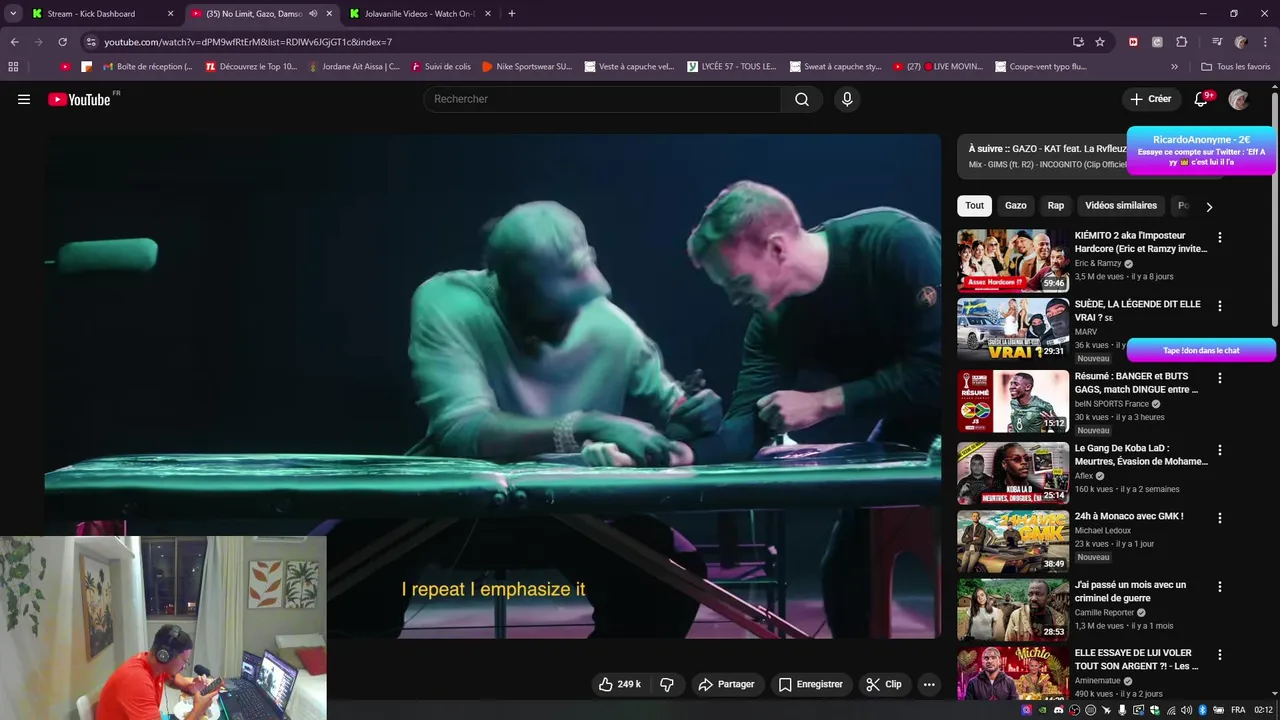Open Discord from the system tray
1280x720 pixels.
pos(1059,710)
